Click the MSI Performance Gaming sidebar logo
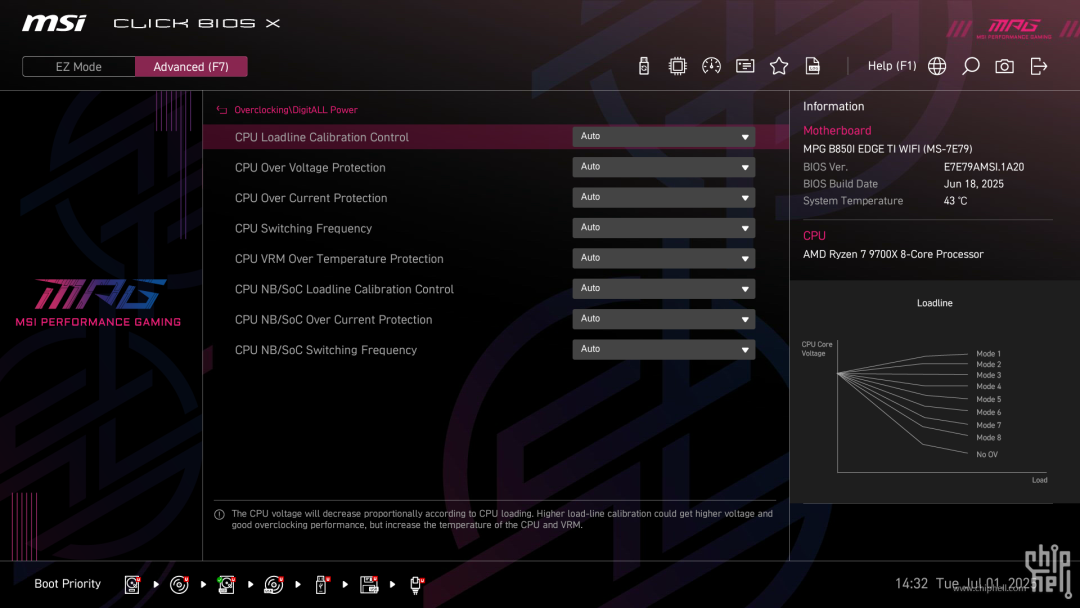The height and width of the screenshot is (608, 1080). [x=98, y=303]
